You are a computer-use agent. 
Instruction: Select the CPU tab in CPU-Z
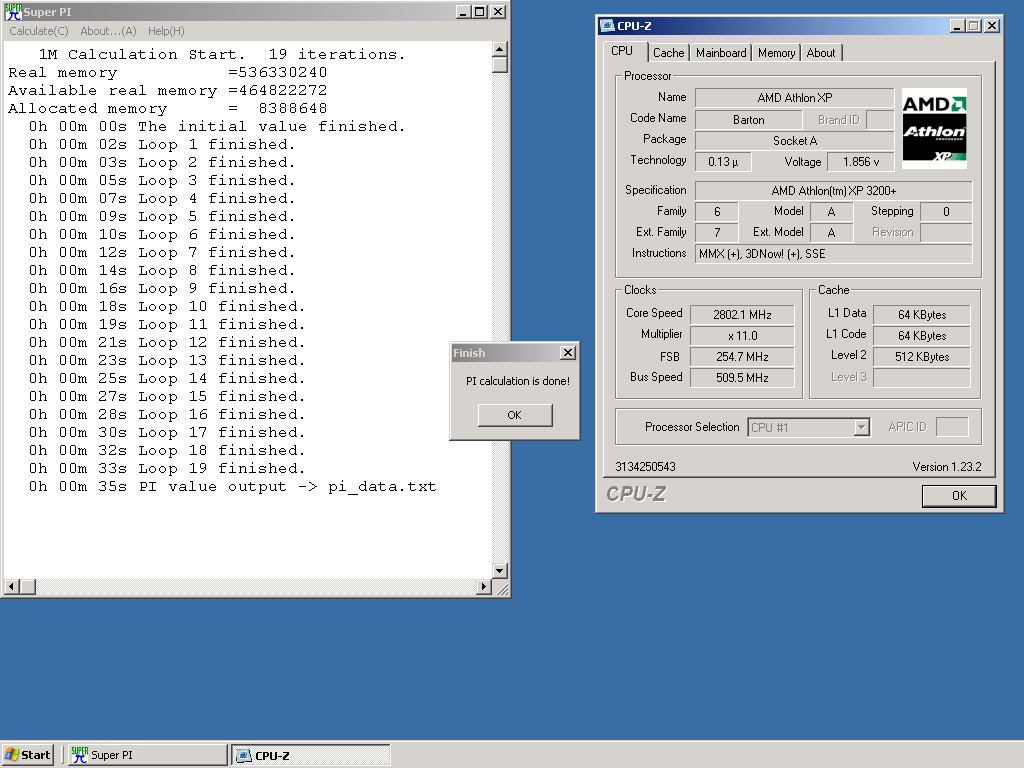point(622,51)
